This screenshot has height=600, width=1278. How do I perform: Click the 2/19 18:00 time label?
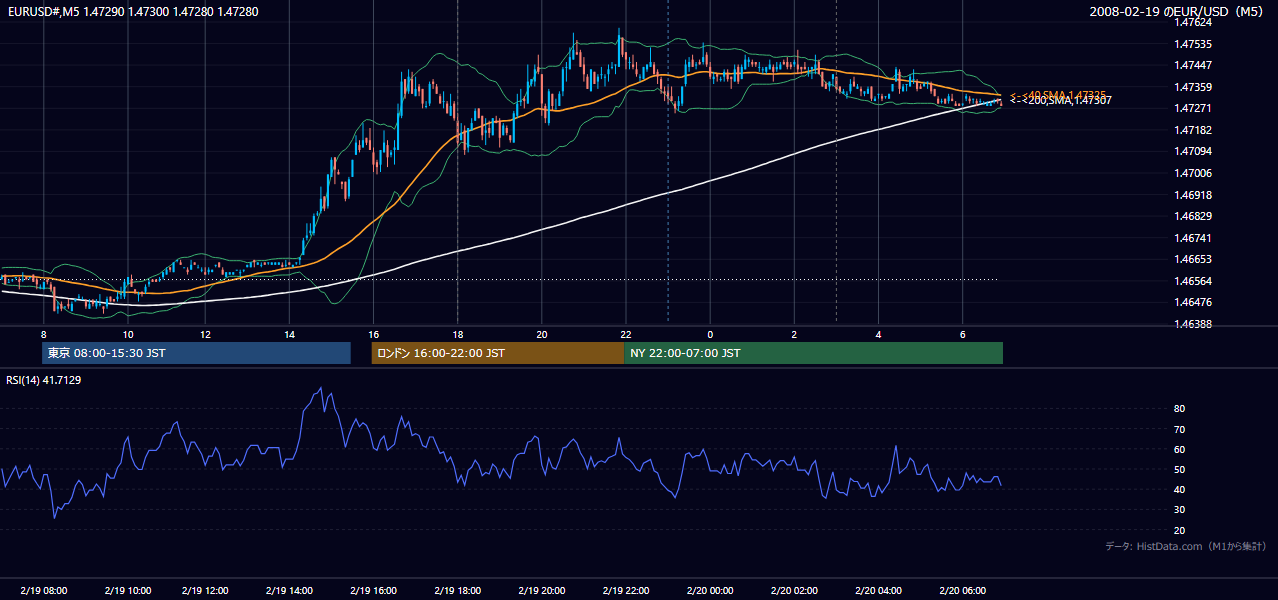point(459,590)
